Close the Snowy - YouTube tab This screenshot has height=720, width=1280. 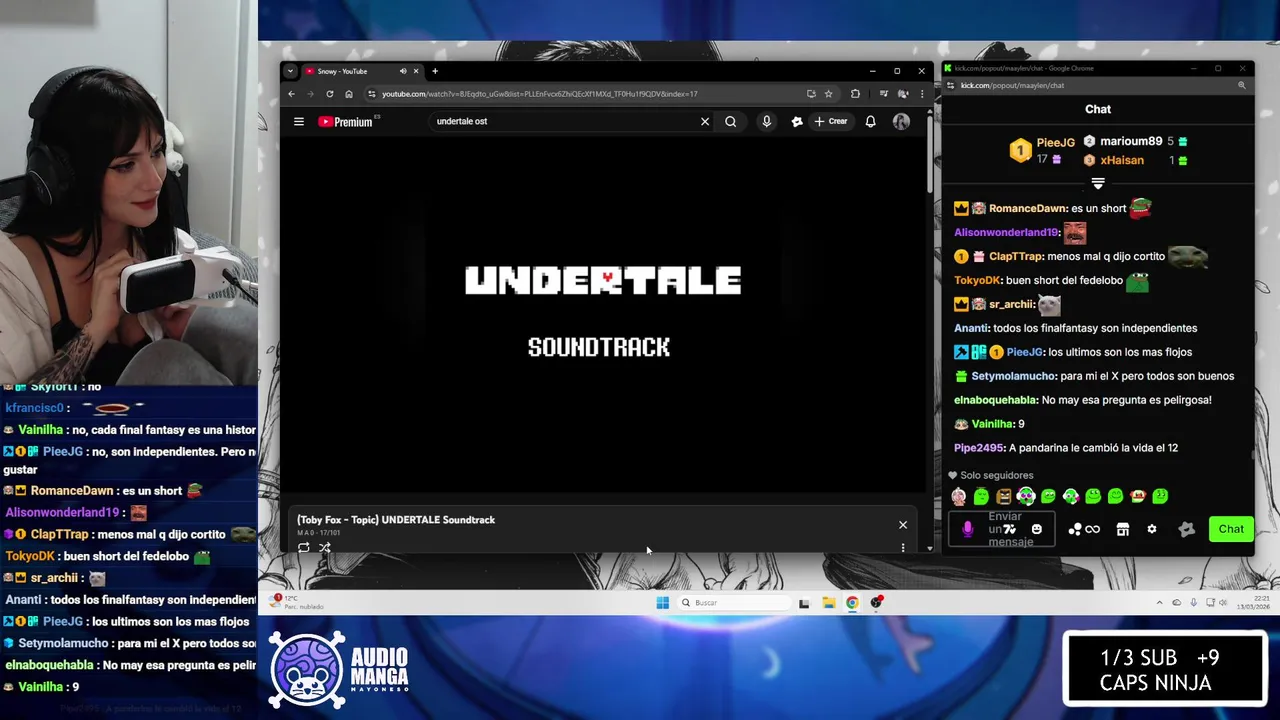pos(416,71)
